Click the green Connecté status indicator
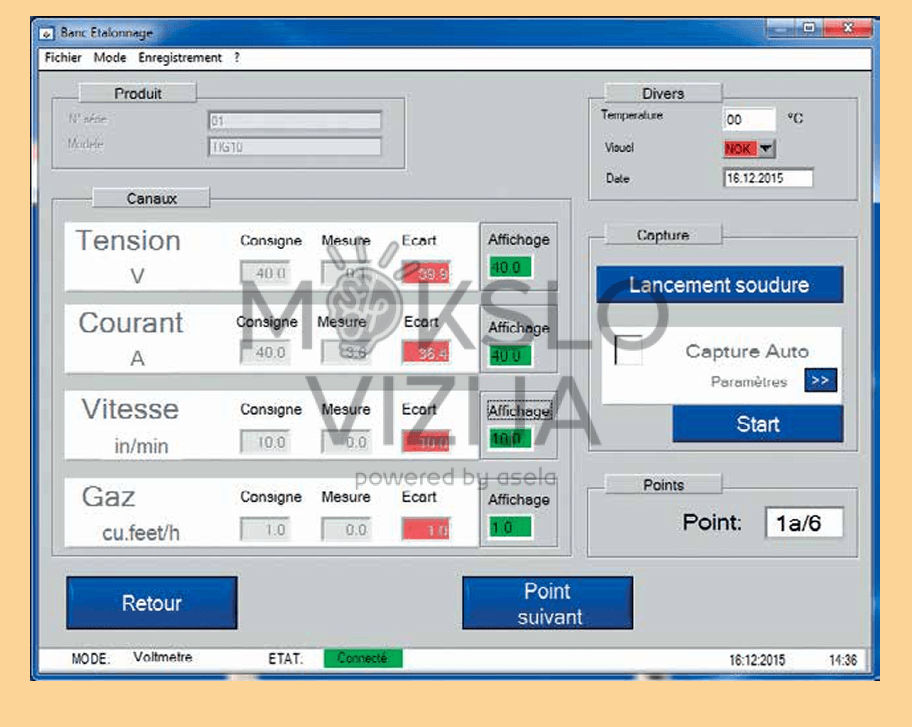912x727 pixels. tap(362, 658)
